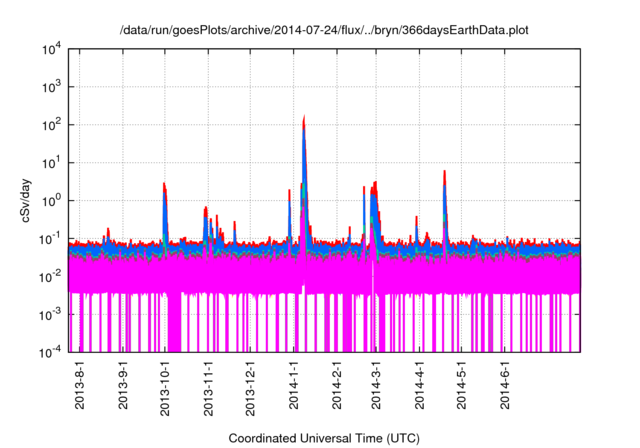This screenshot has width=640, height=448.
Task: Select the 2014-4-1 date tick label
Action: tap(419, 384)
